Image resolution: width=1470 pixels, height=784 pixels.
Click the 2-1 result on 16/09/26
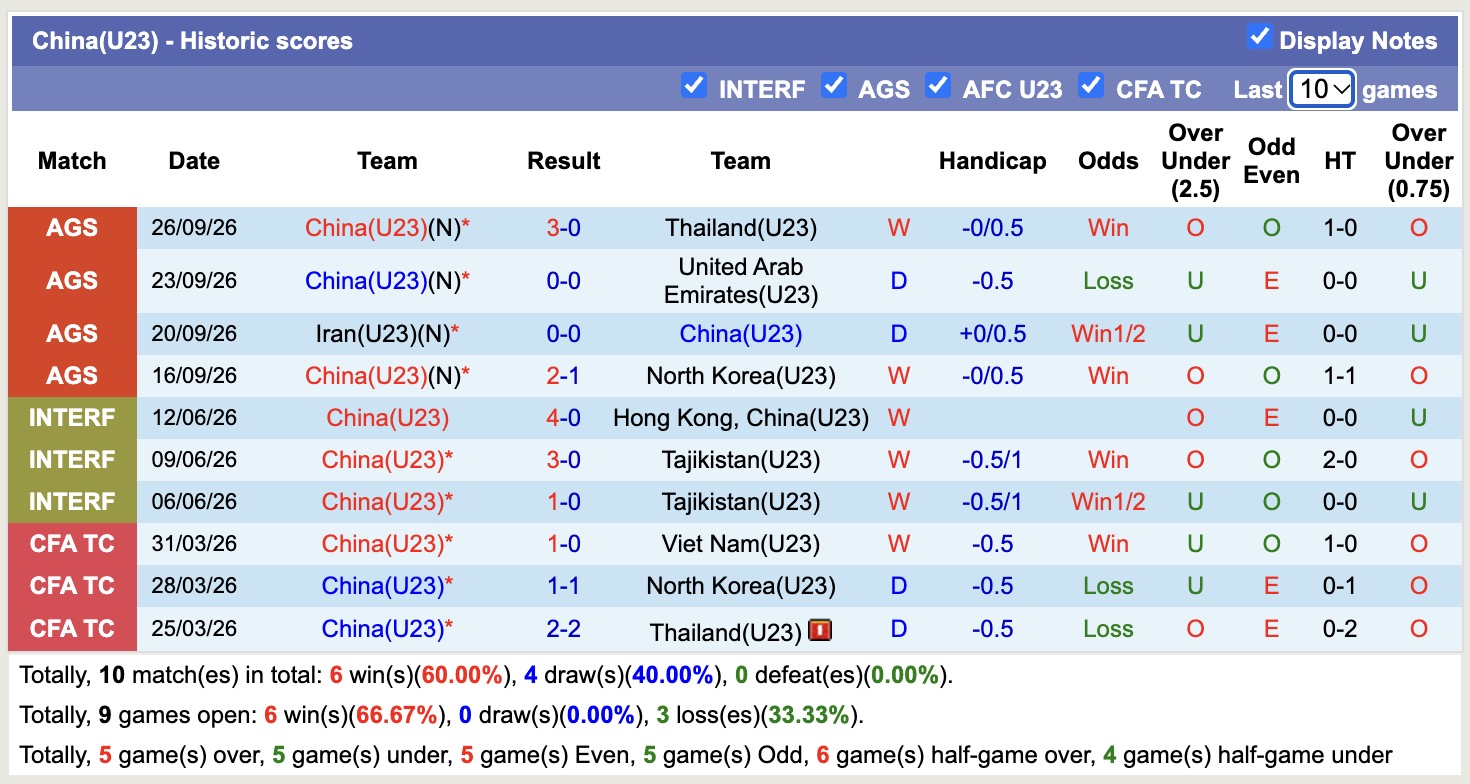coord(564,376)
